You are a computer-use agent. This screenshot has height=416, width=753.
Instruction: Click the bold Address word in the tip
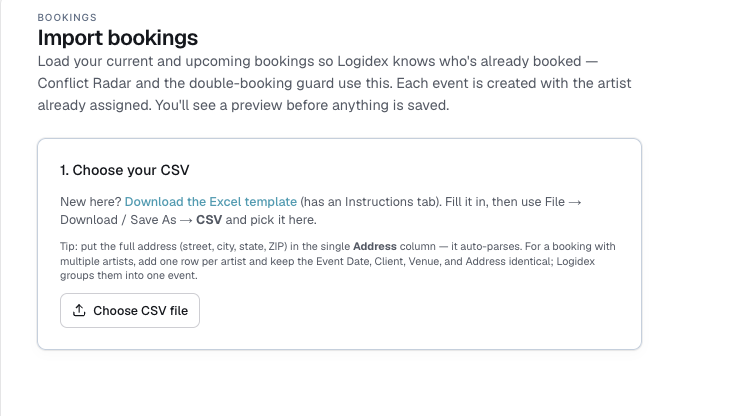[x=375, y=246]
